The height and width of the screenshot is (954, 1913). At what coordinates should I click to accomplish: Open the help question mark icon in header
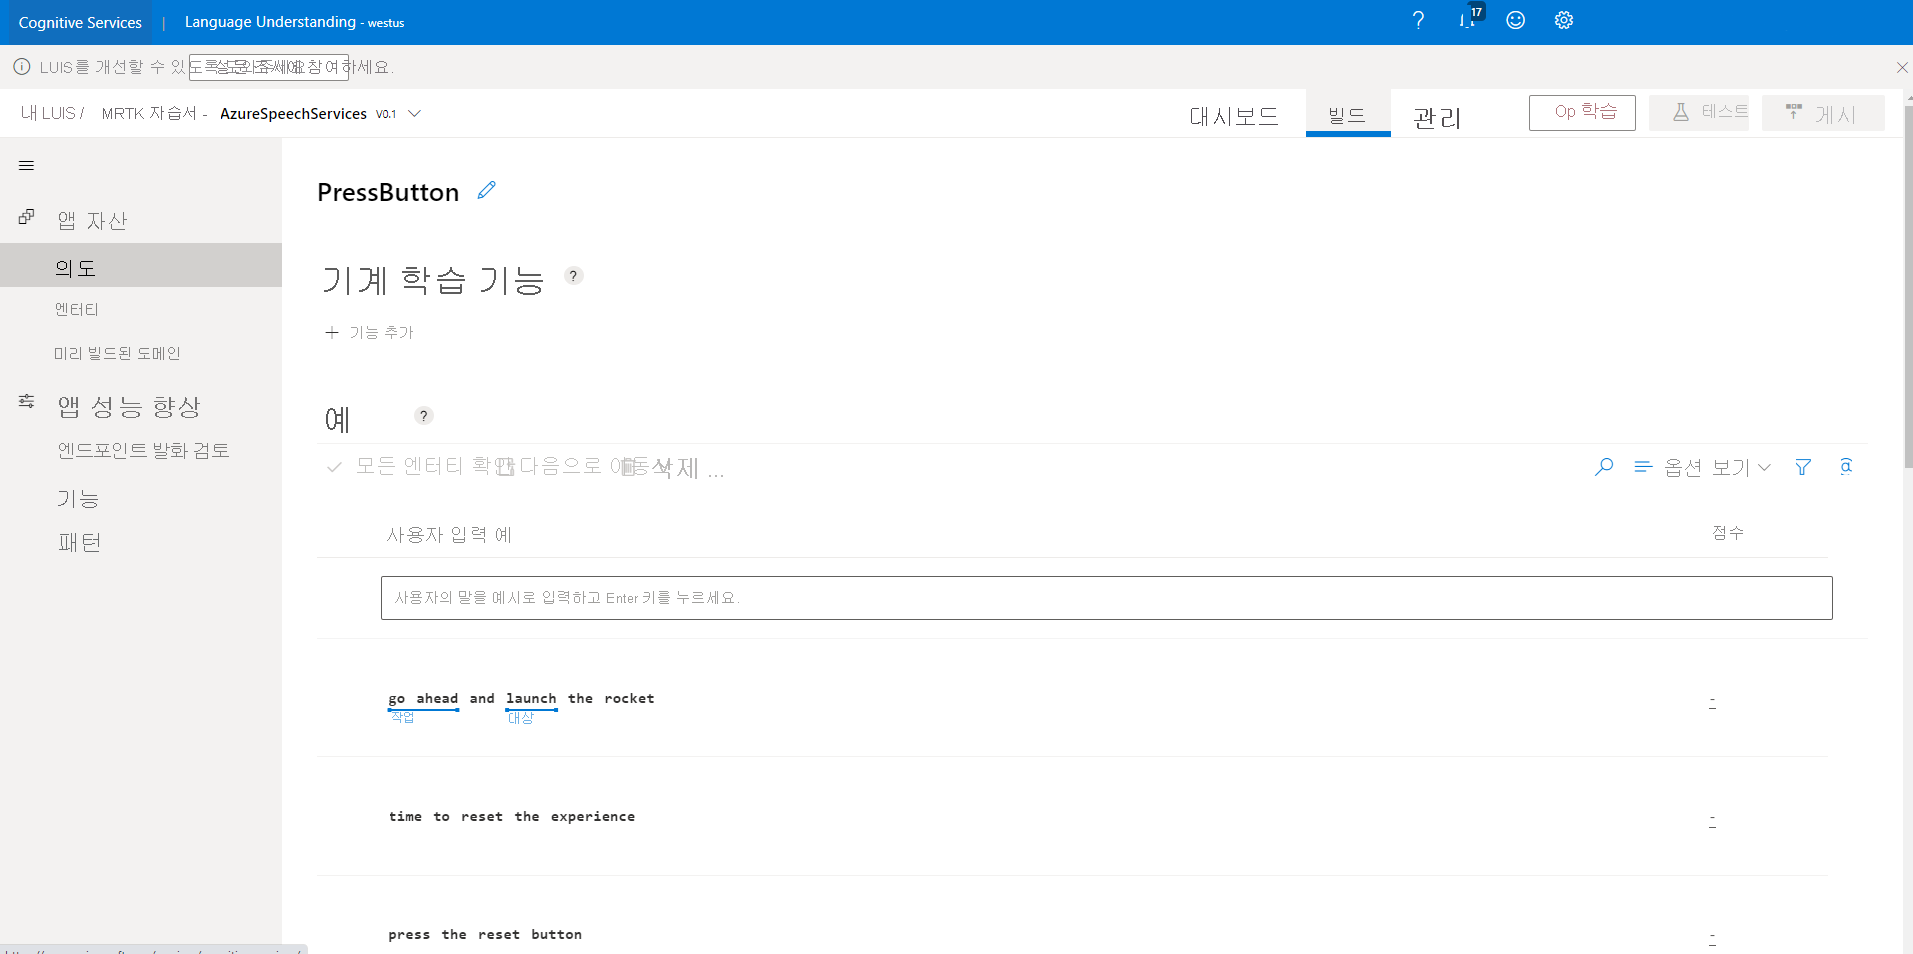1418,20
